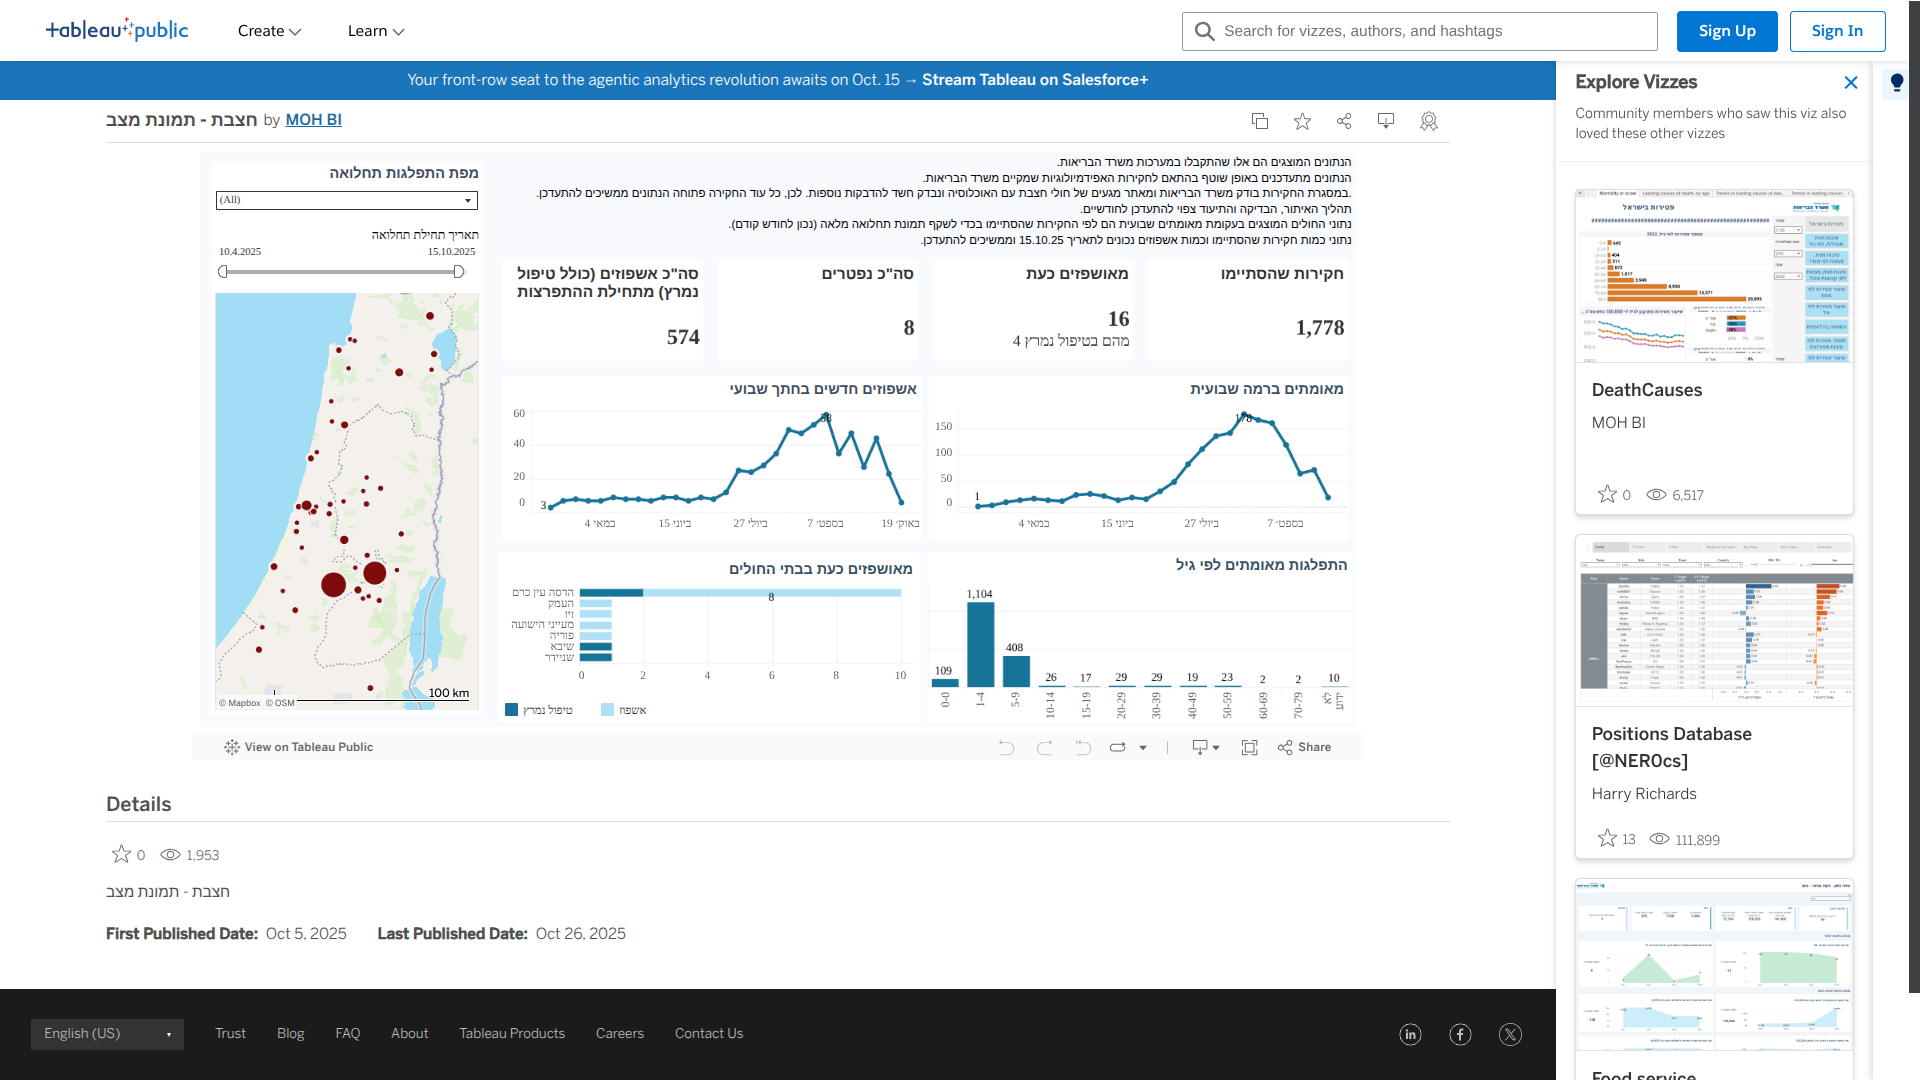
Task: Click the right handle of the date slider
Action: pyautogui.click(x=459, y=272)
